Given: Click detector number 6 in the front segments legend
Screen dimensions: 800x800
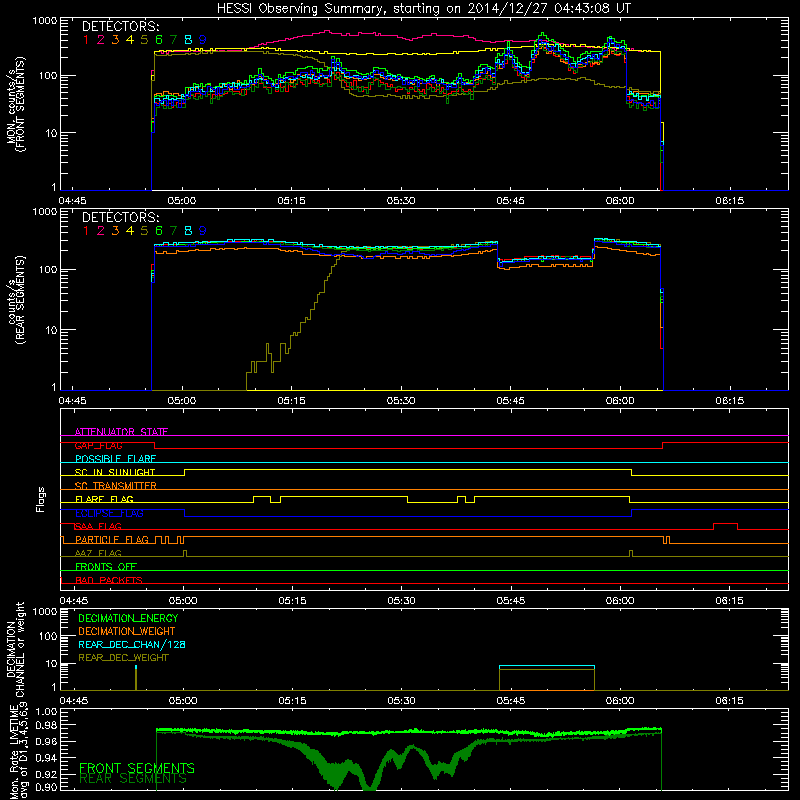Looking at the screenshot, I should [x=159, y=40].
